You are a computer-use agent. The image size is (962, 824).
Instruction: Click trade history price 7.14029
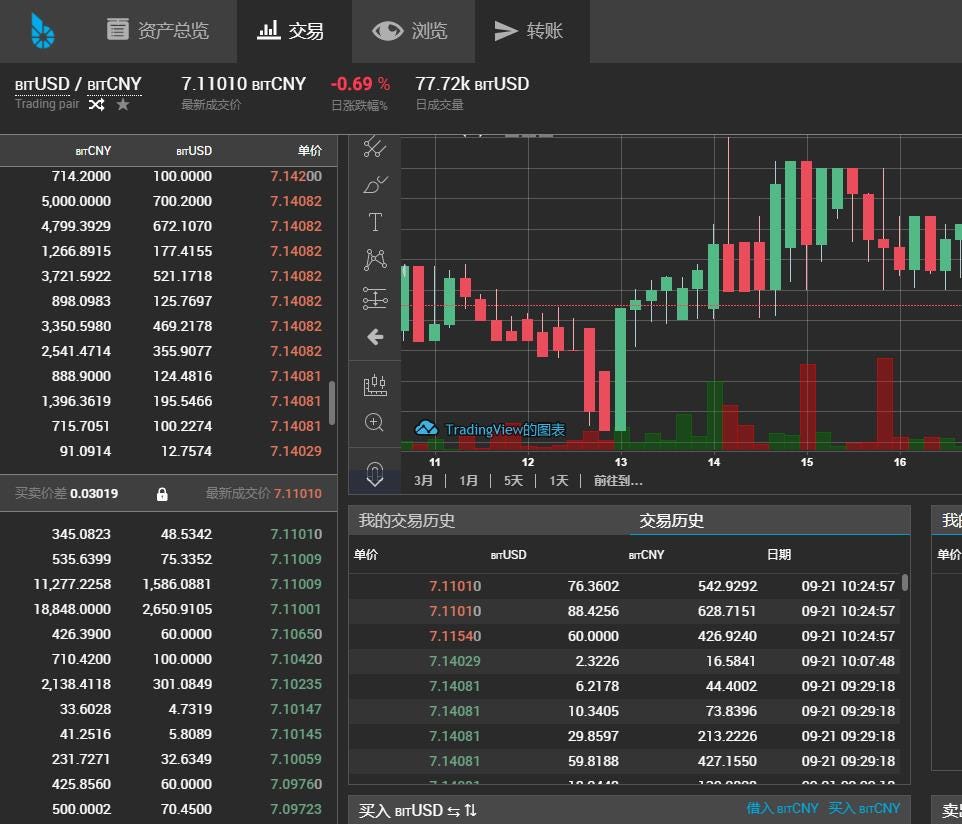click(455, 661)
